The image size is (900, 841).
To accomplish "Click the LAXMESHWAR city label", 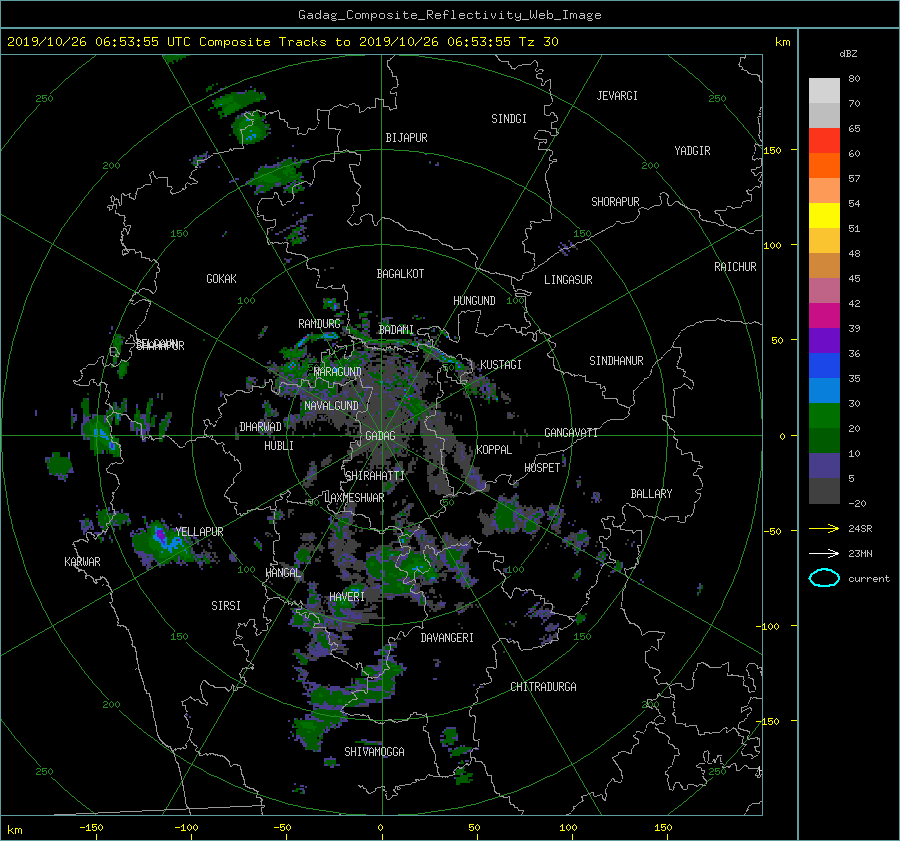I will (x=354, y=498).
